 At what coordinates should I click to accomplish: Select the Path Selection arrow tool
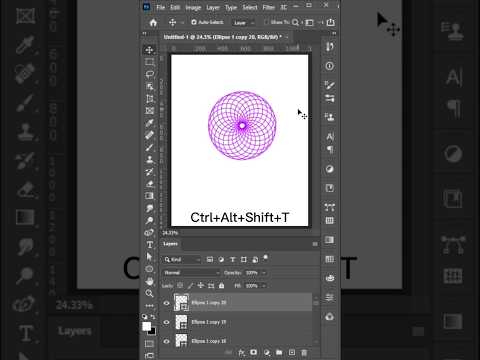click(x=149, y=257)
